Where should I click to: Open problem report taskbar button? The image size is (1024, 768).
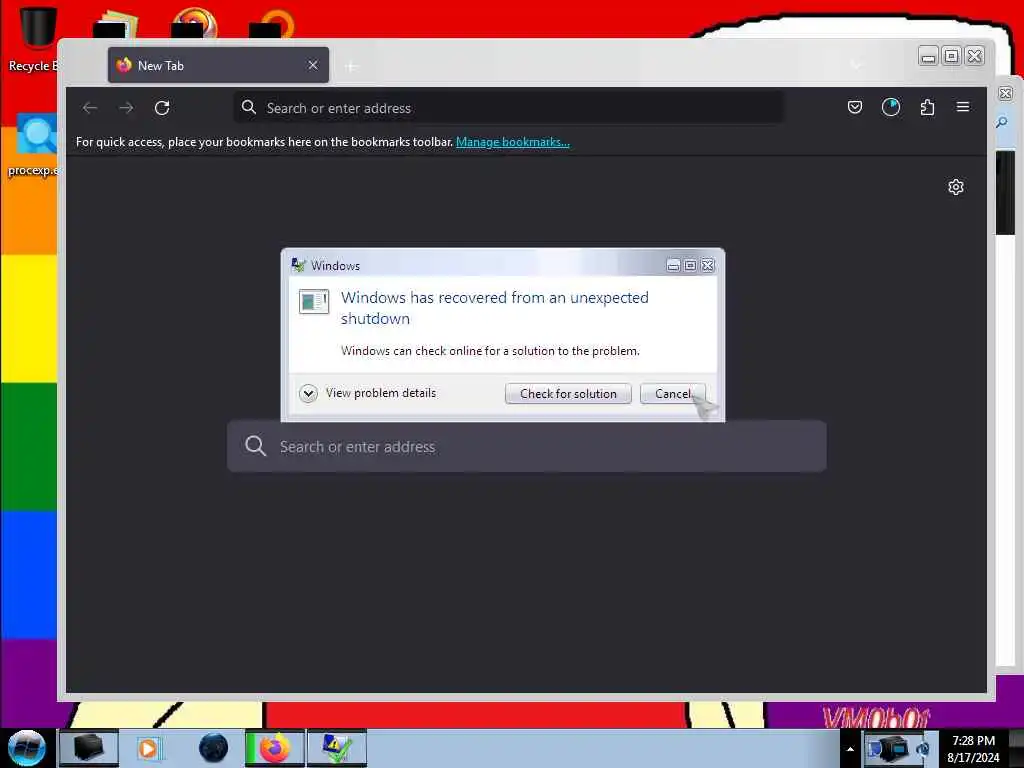[x=337, y=748]
